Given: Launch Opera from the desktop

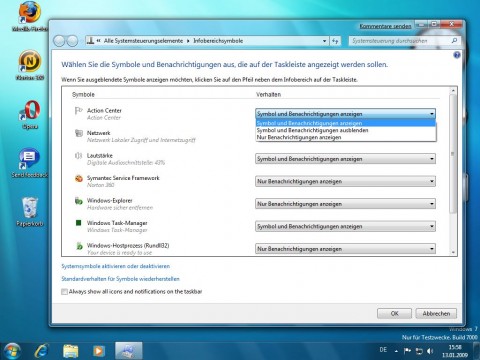Looking at the screenshot, I should (30, 114).
